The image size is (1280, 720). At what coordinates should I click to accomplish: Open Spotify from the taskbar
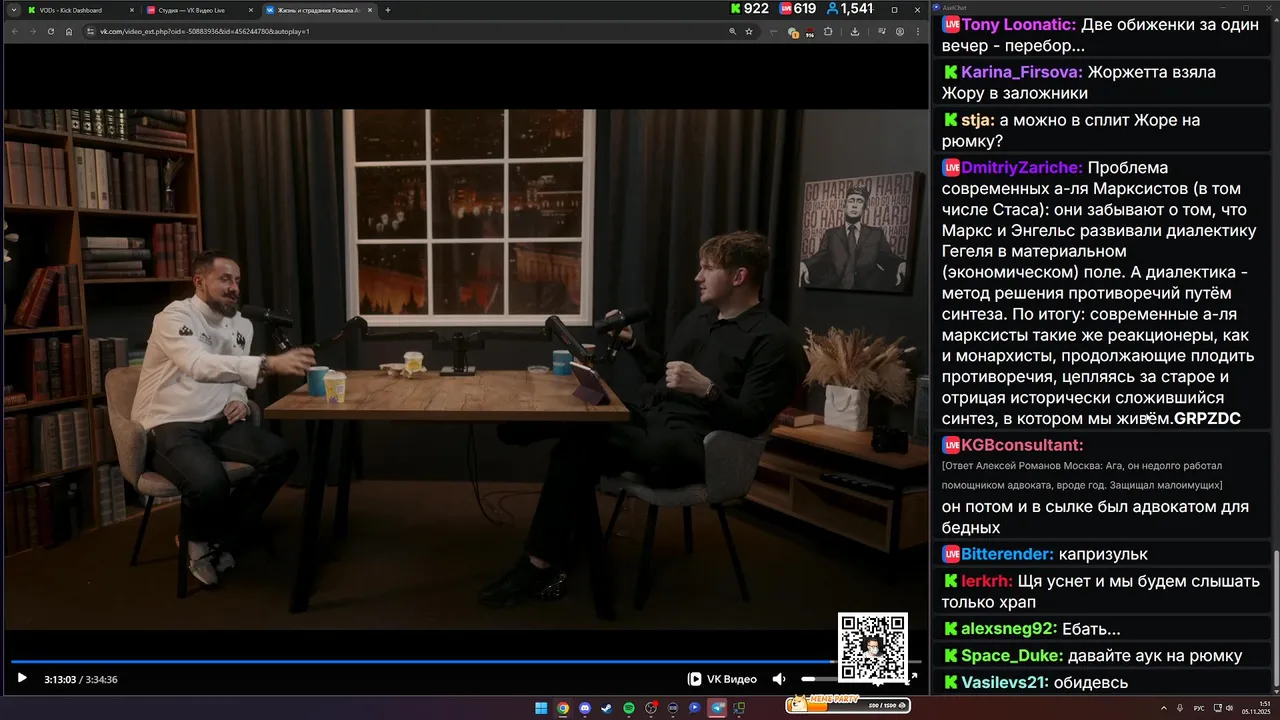tap(628, 707)
